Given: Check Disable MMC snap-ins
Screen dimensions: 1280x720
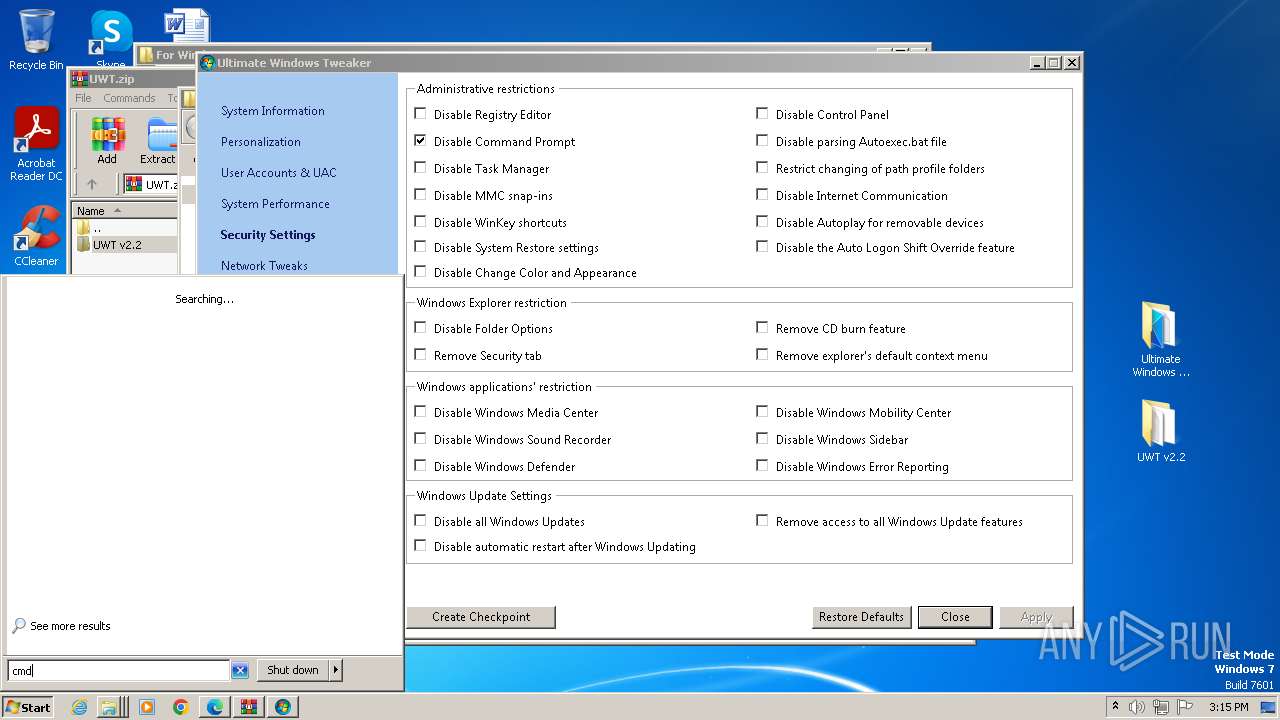Looking at the screenshot, I should pos(420,195).
